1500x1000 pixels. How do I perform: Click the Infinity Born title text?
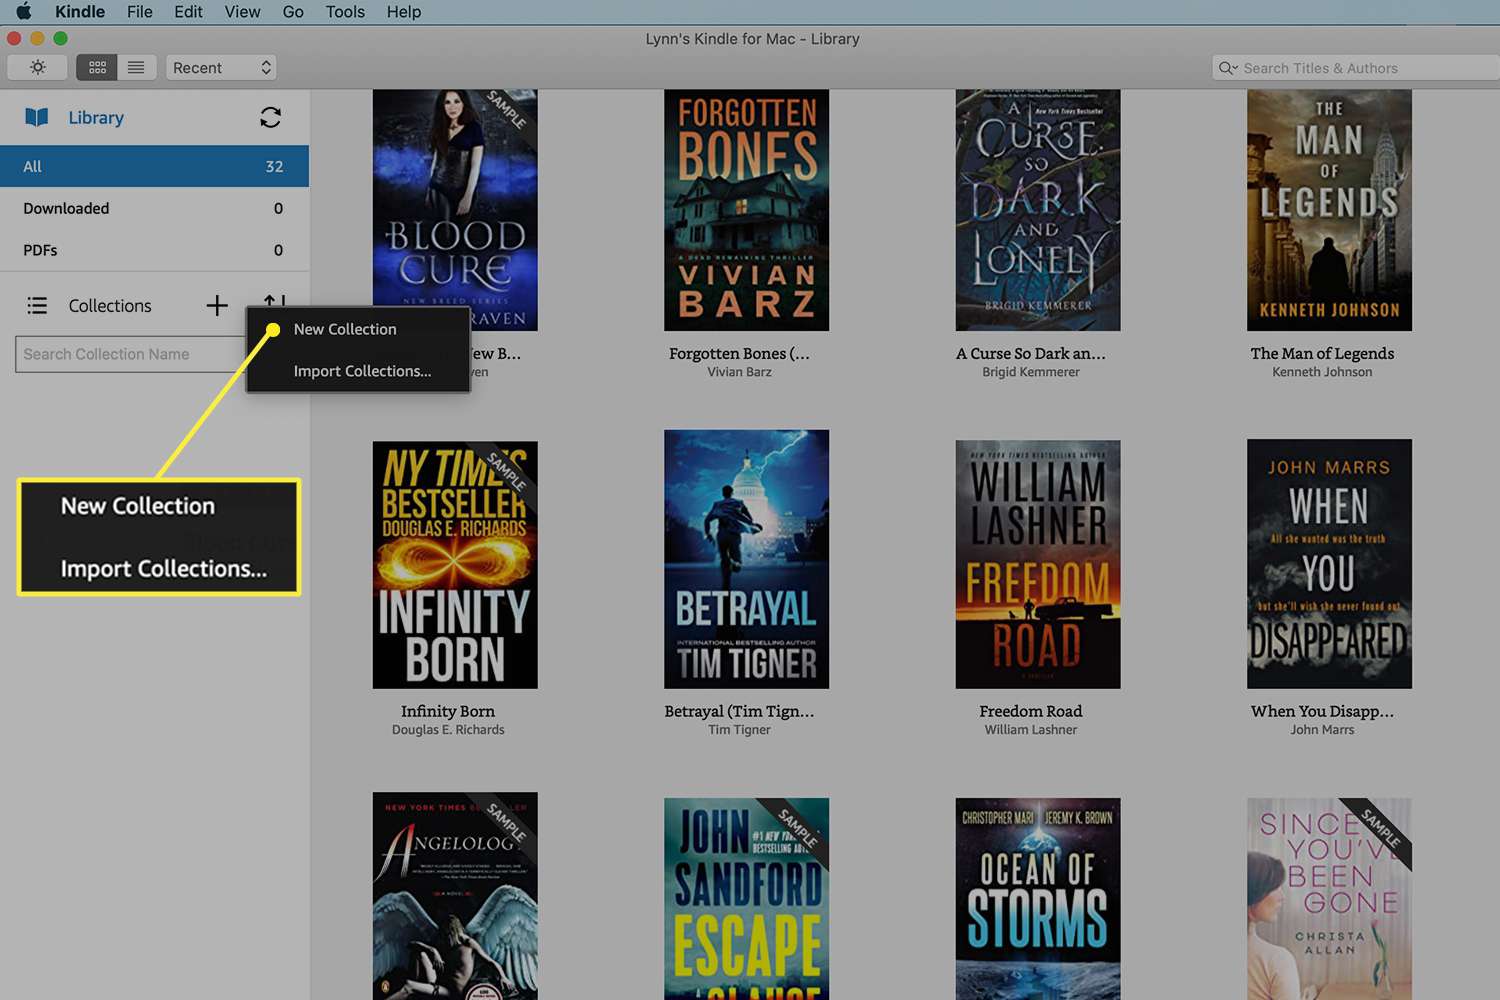448,711
